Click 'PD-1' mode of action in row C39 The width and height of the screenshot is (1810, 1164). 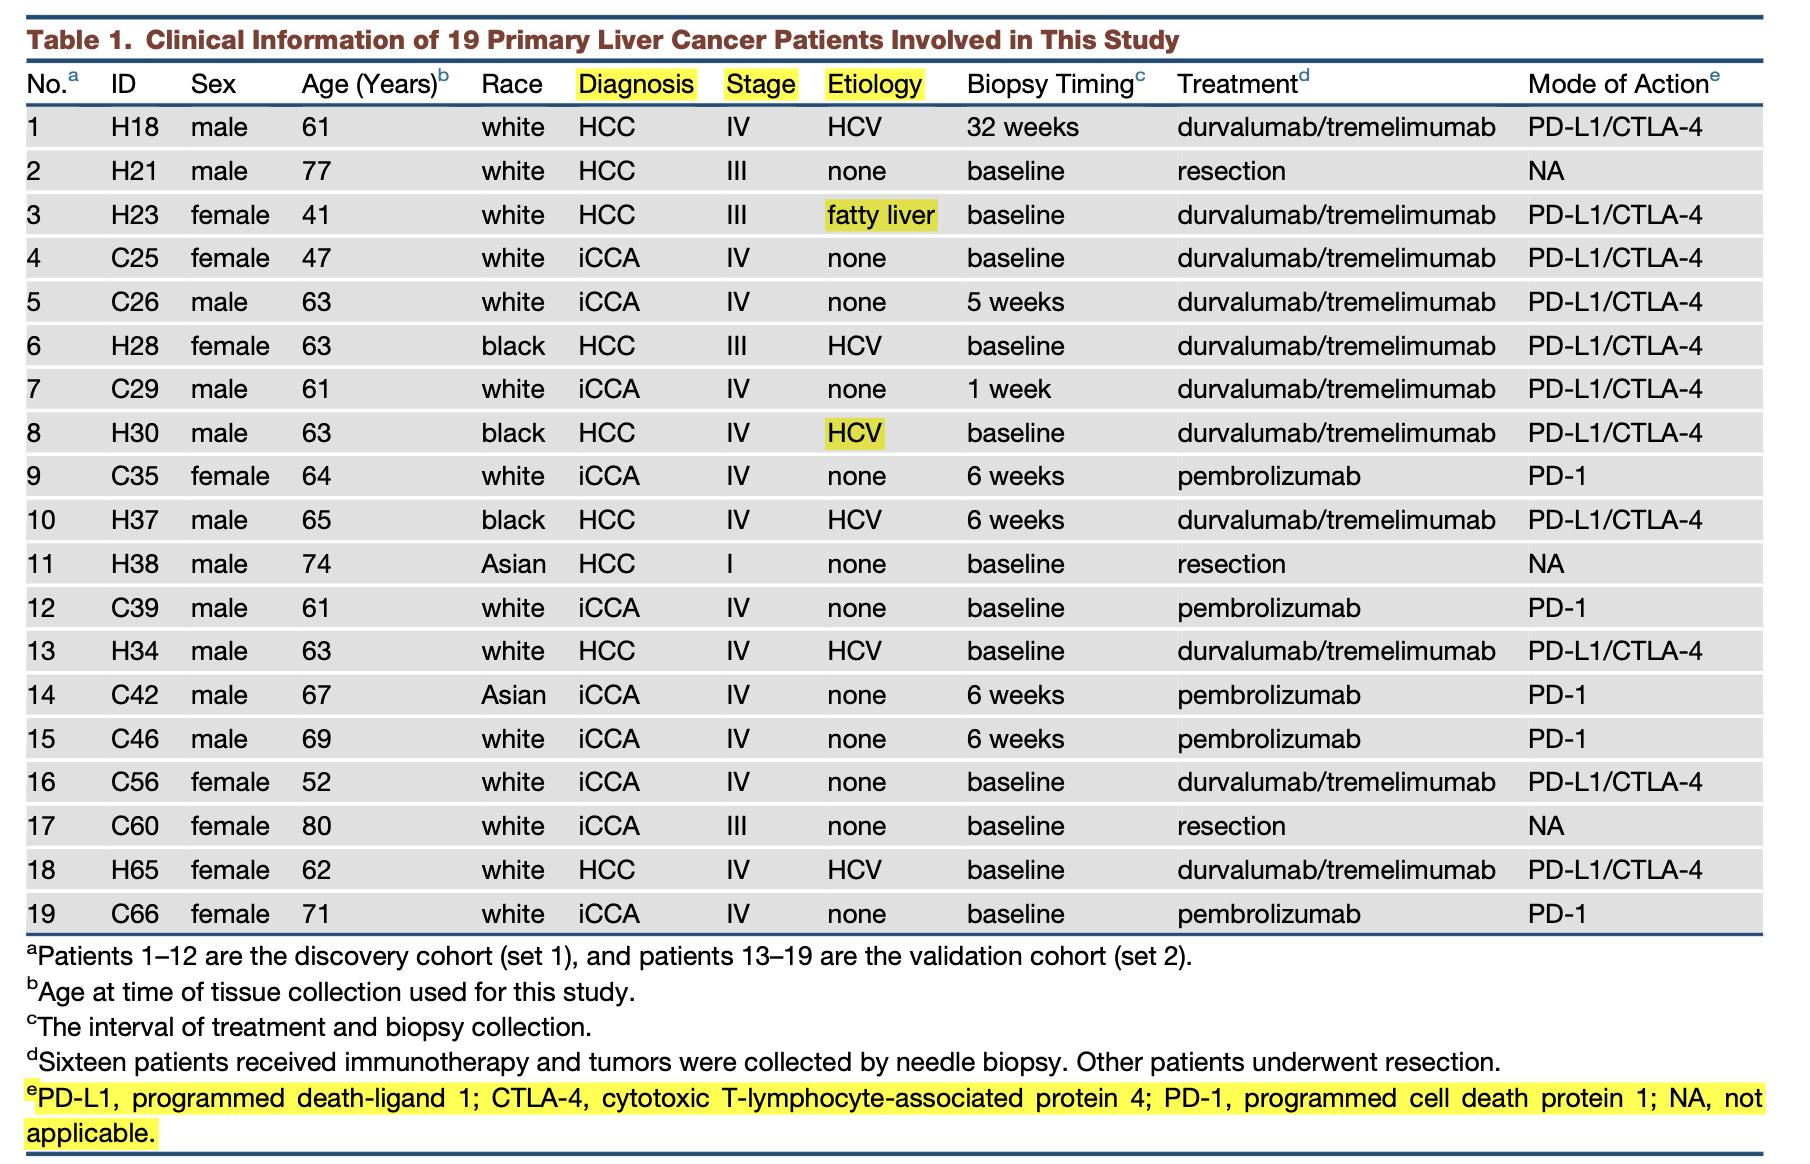[x=1557, y=608]
